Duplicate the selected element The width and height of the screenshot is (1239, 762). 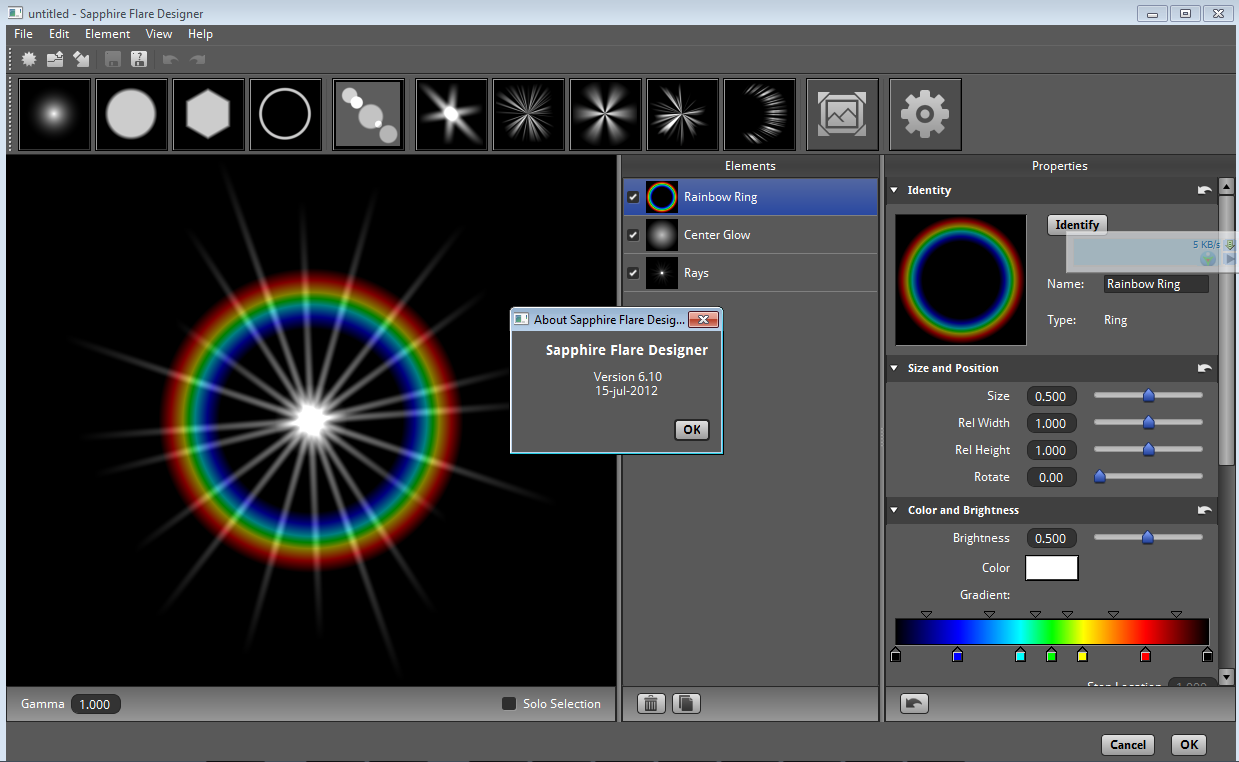686,704
